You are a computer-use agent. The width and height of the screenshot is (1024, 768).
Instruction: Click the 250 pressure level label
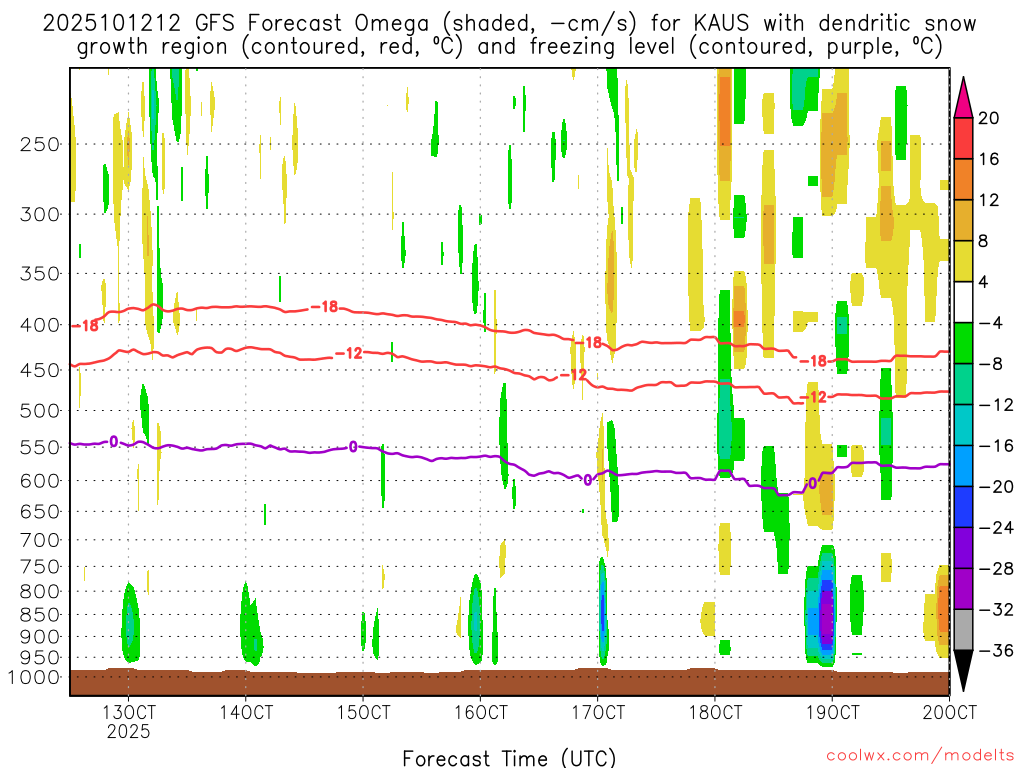coord(40,144)
